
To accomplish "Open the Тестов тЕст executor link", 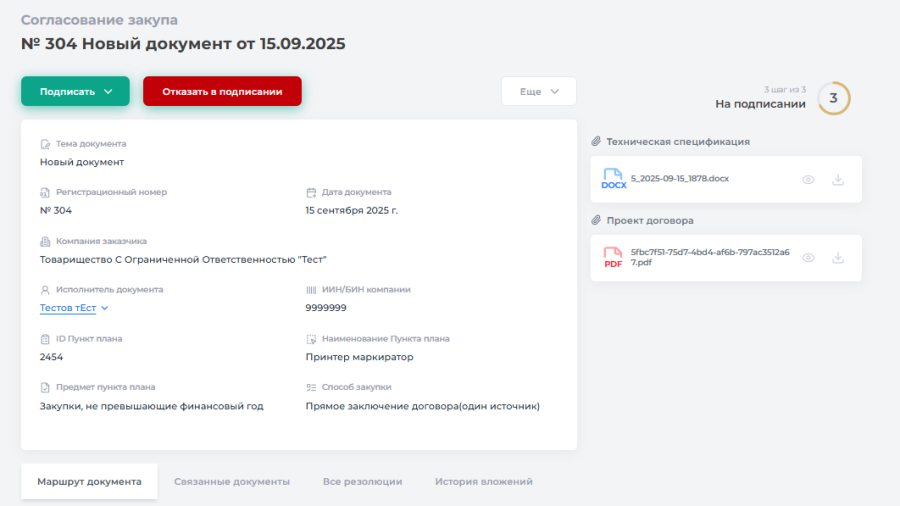I will click(x=67, y=308).
